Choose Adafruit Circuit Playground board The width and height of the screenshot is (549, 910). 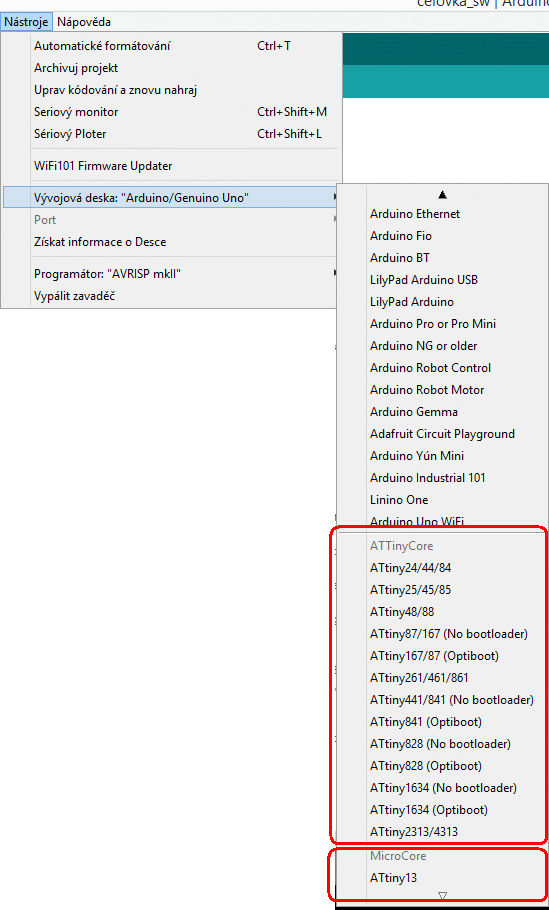tap(442, 435)
